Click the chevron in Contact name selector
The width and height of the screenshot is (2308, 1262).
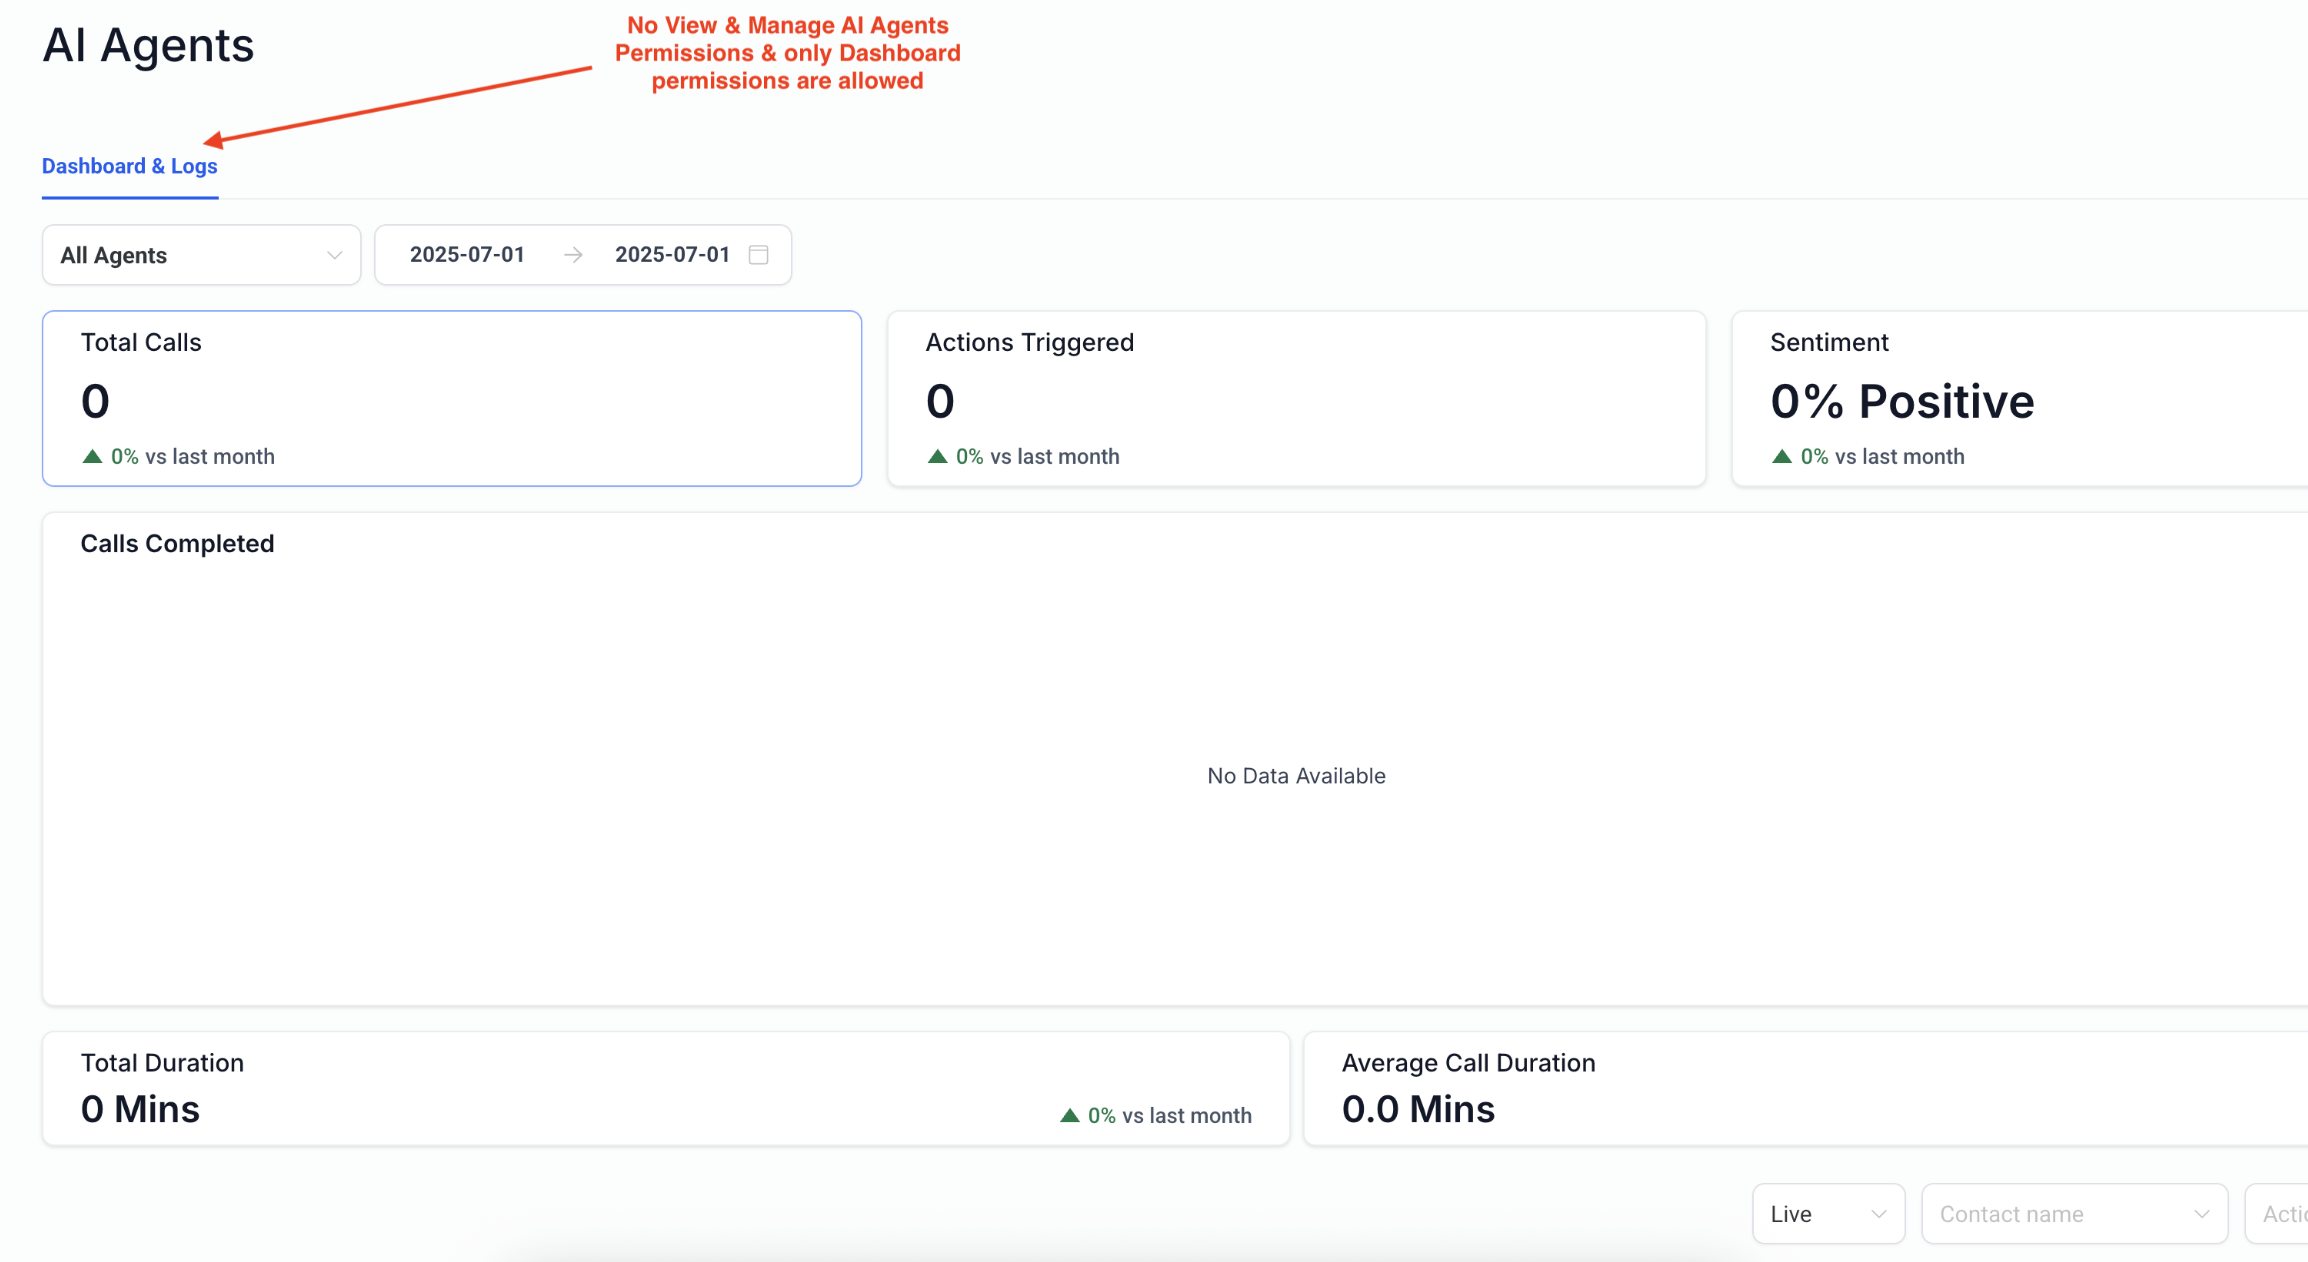pos(2201,1215)
